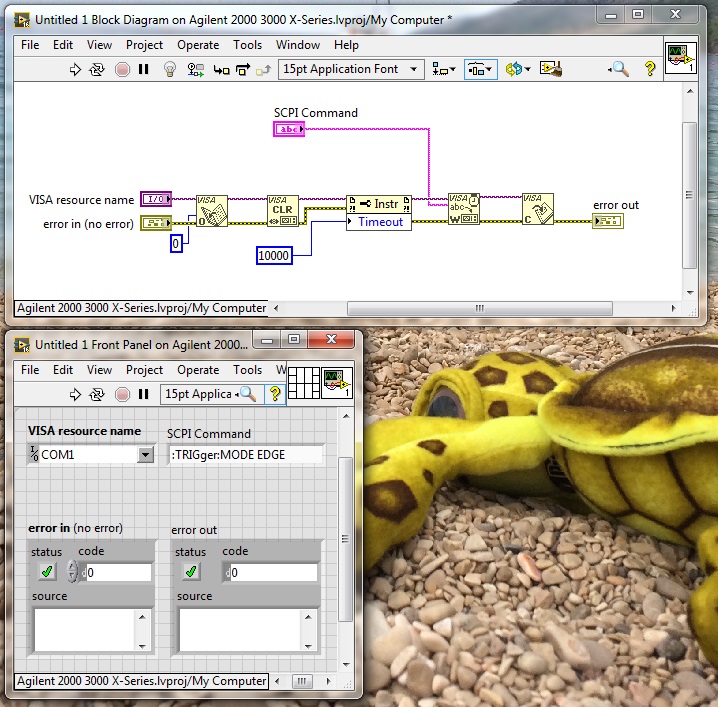Click Clean Up Diagram icon

(551, 70)
